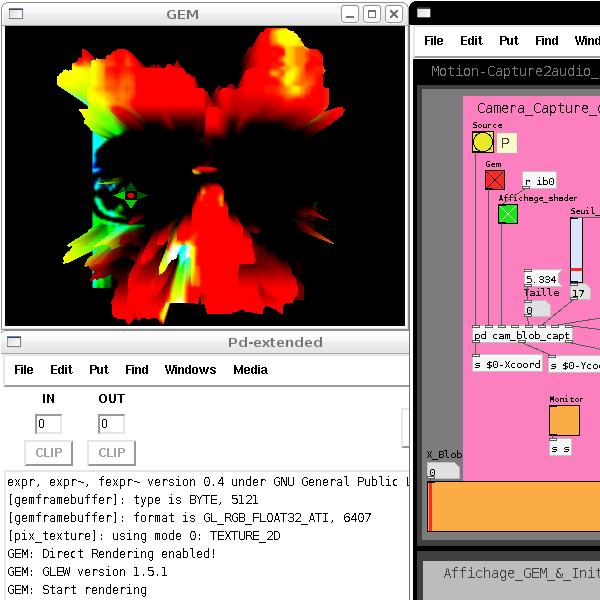Click the CLIP button under OUT
Image resolution: width=600 pixels, height=600 pixels.
click(111, 453)
